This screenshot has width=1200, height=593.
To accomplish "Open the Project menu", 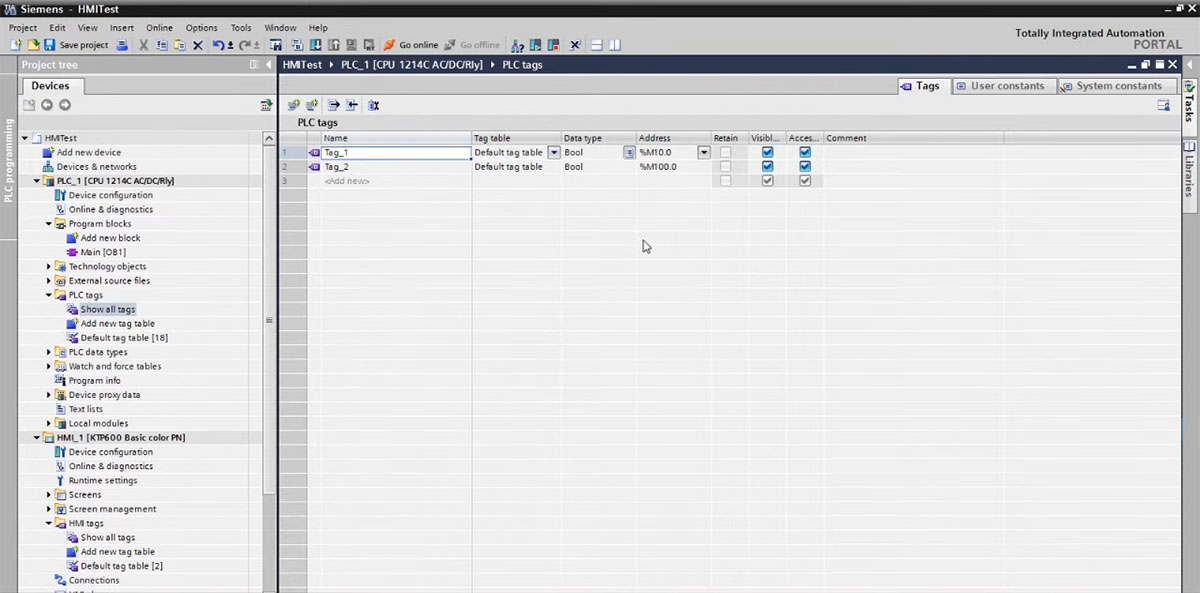I will pyautogui.click(x=23, y=28).
